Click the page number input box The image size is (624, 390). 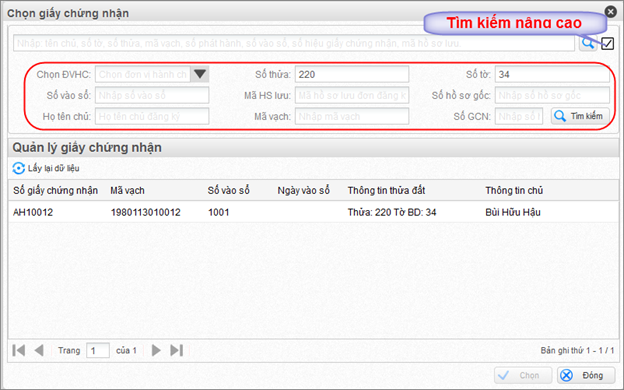pyautogui.click(x=98, y=351)
